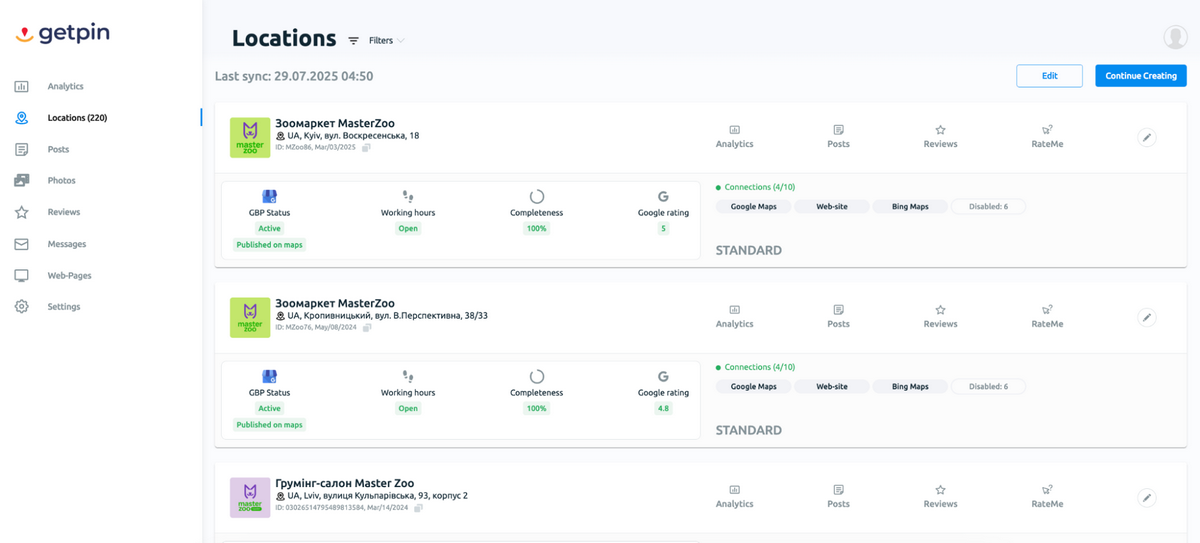This screenshot has height=543, width=1200.
Task: Open Analytics in the sidebar
Action: click(65, 87)
